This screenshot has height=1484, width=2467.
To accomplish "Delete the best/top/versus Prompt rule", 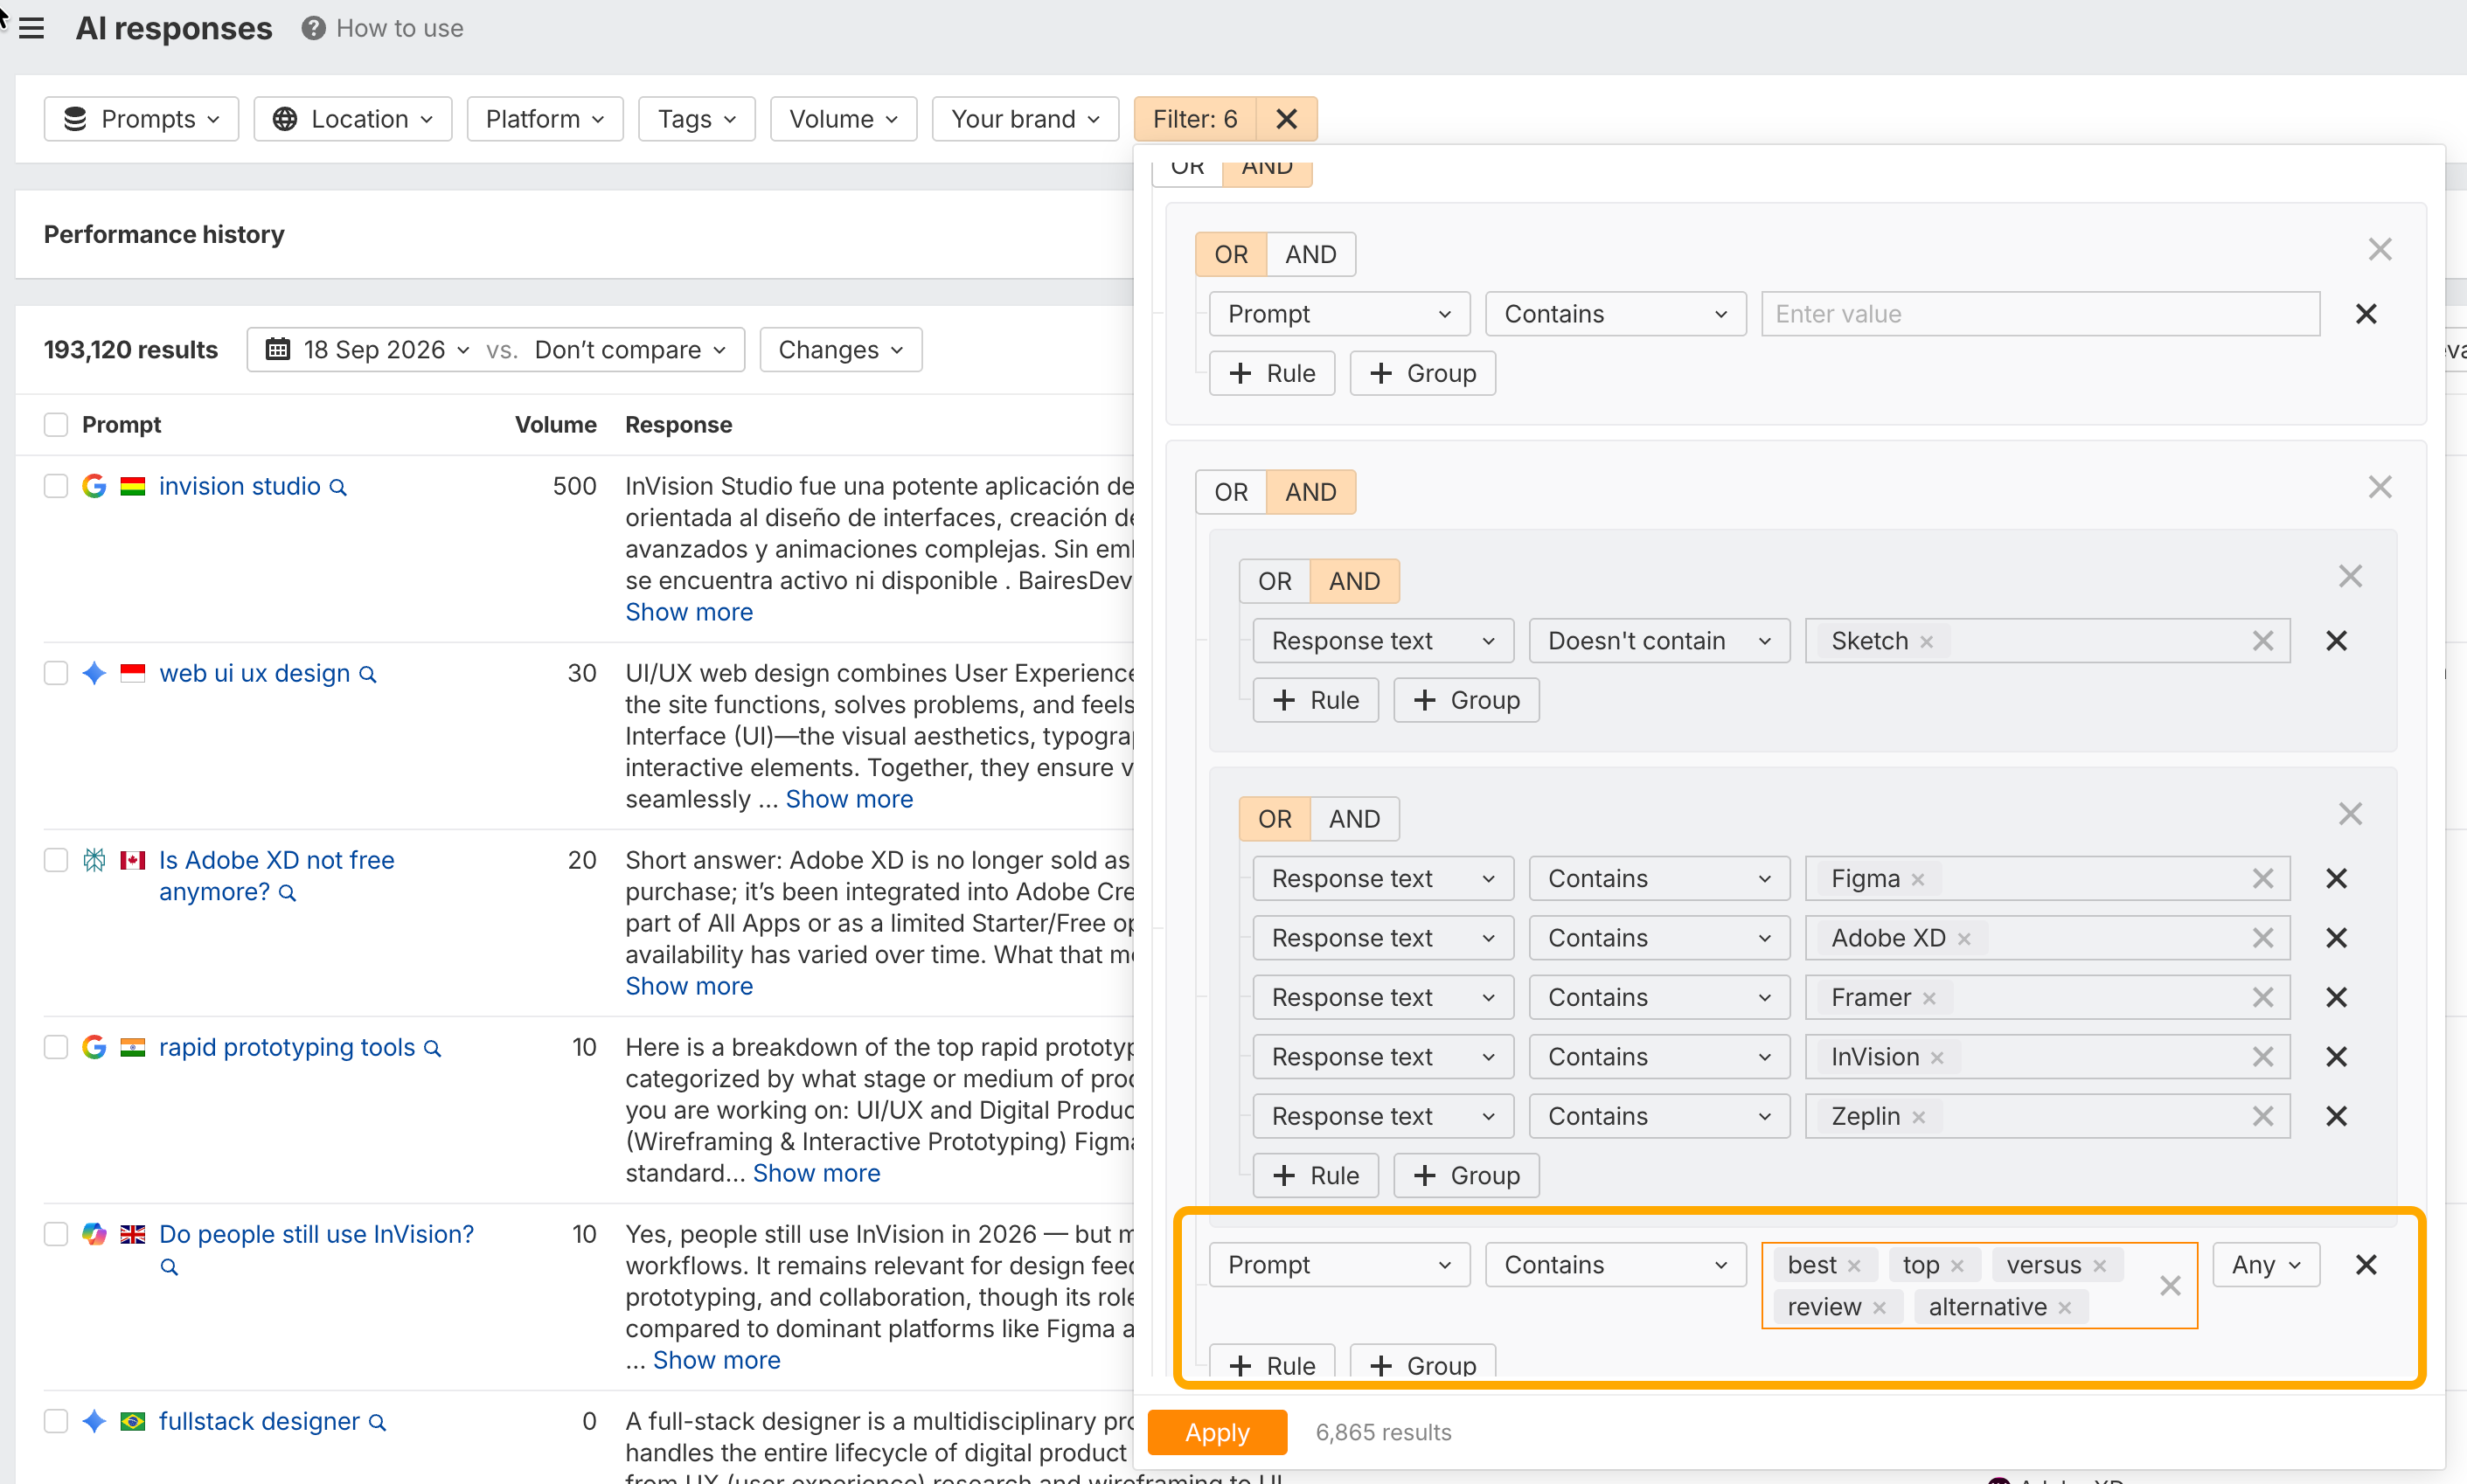I will tap(2366, 1265).
